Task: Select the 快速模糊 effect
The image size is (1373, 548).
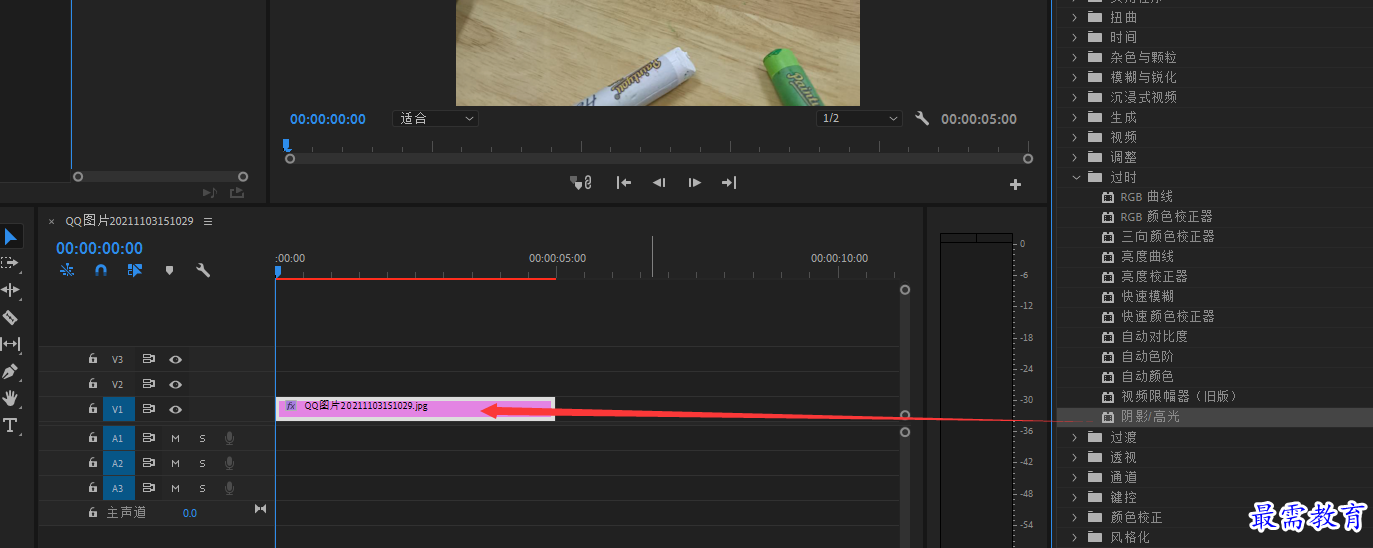Action: [x=1147, y=297]
